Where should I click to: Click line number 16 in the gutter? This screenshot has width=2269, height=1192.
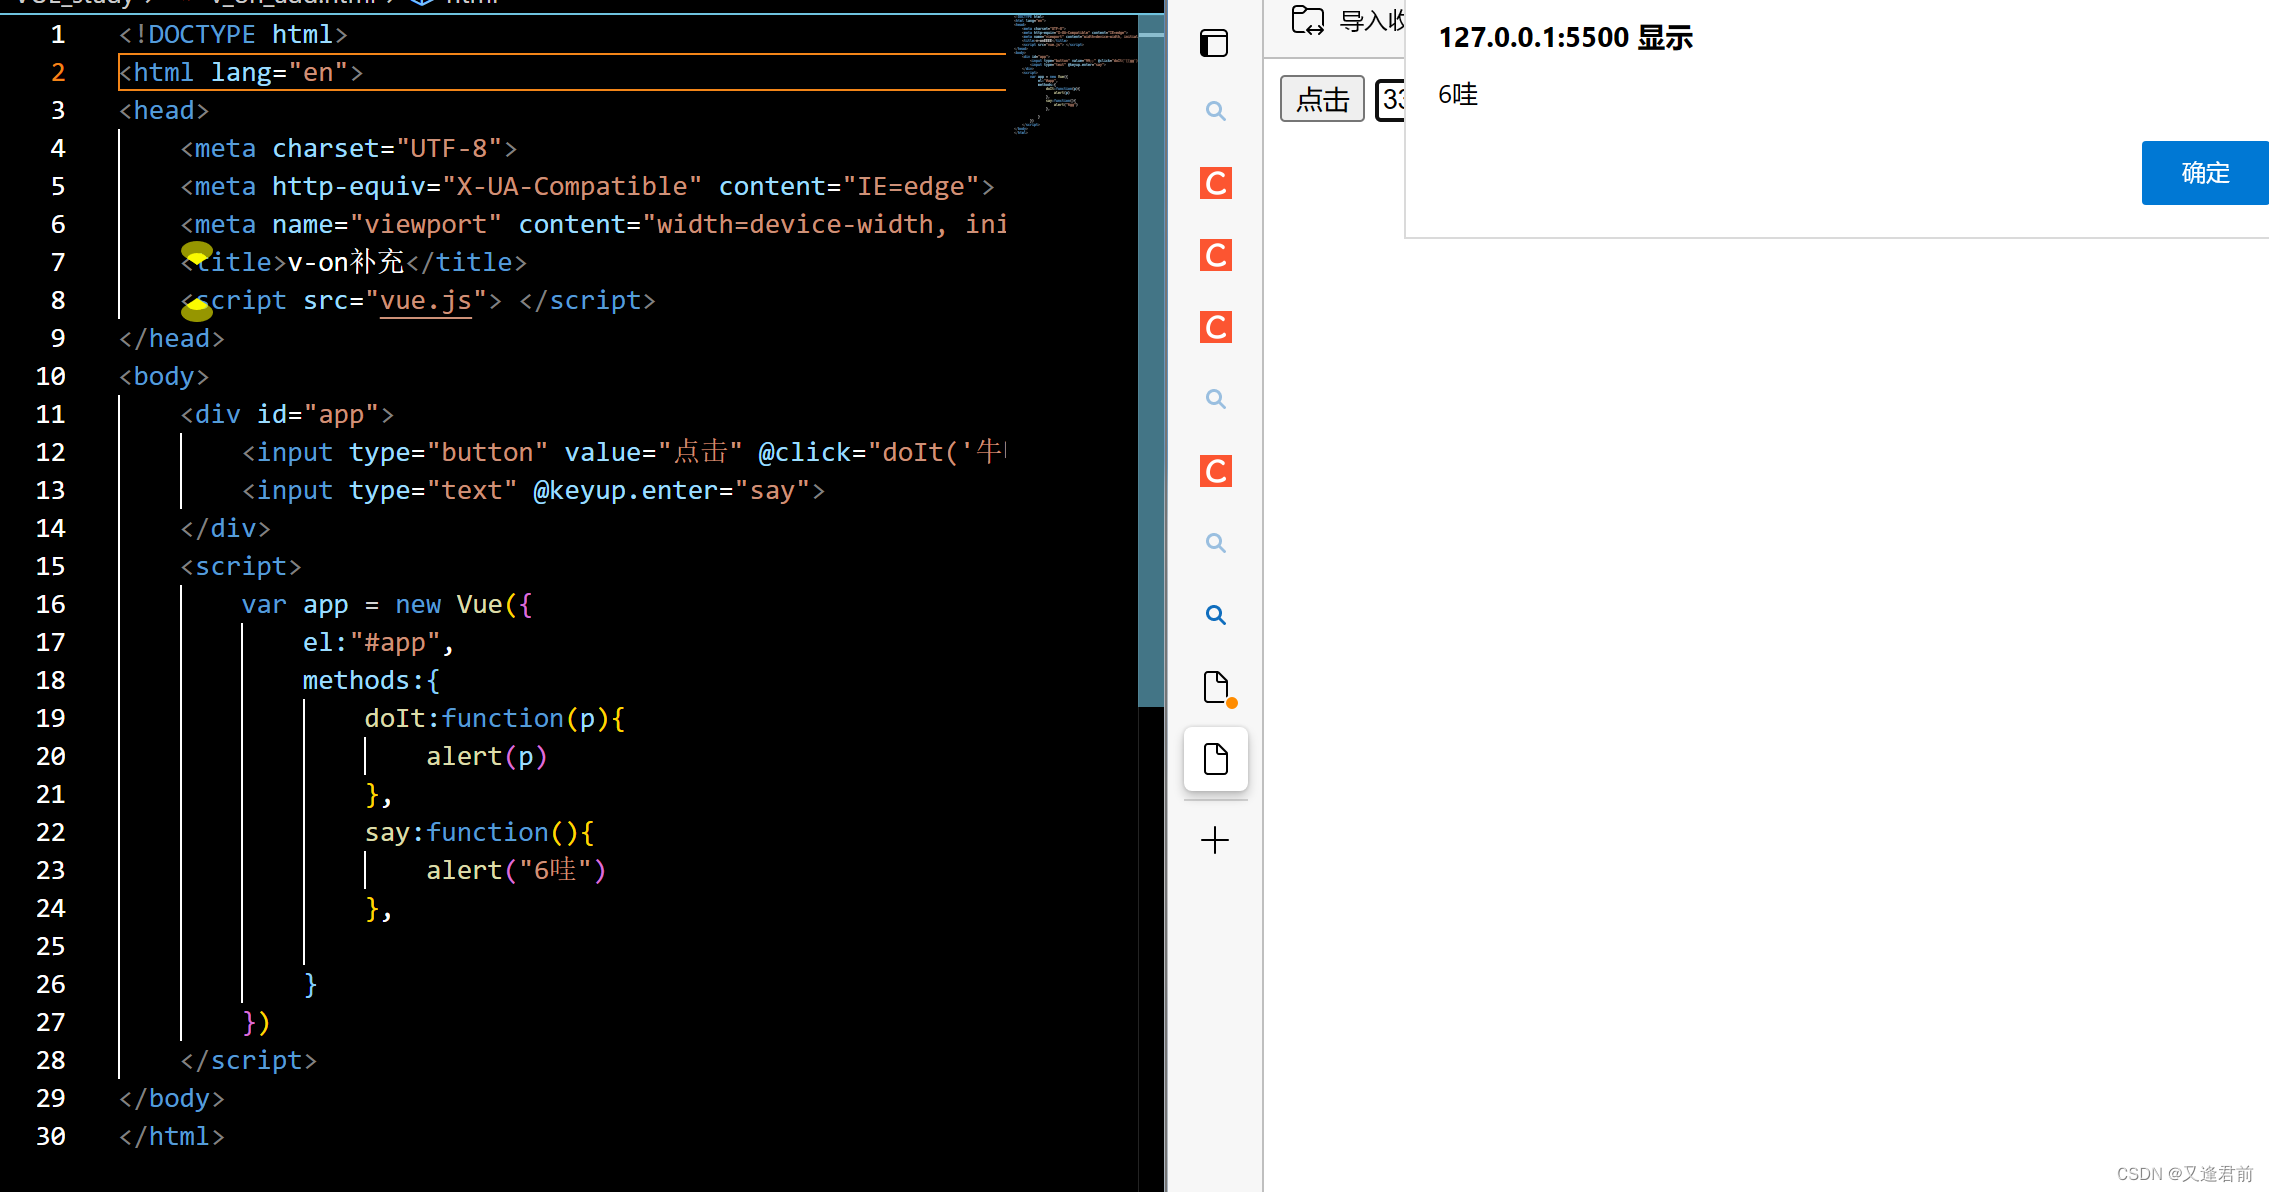tap(51, 605)
